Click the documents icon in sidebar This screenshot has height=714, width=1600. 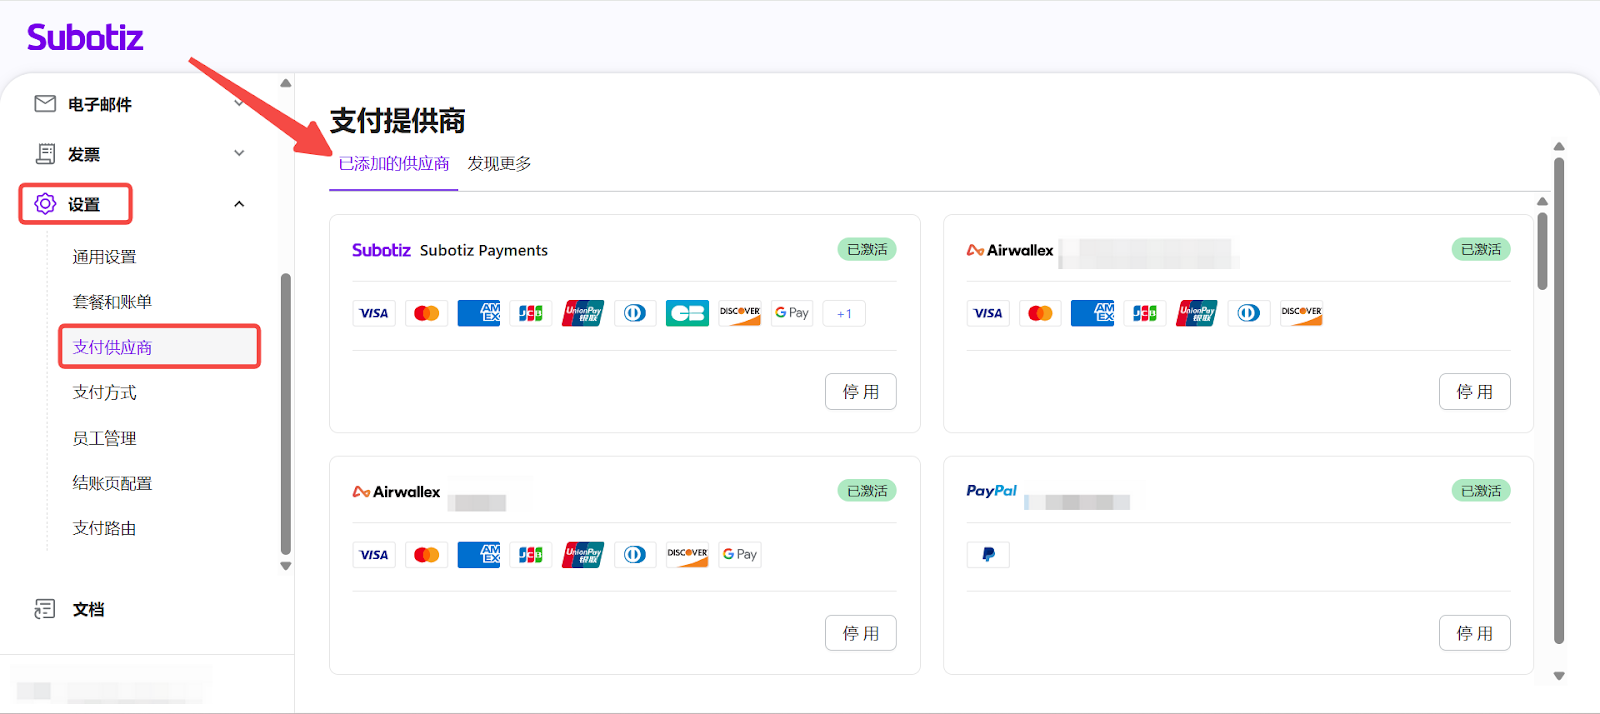point(45,609)
